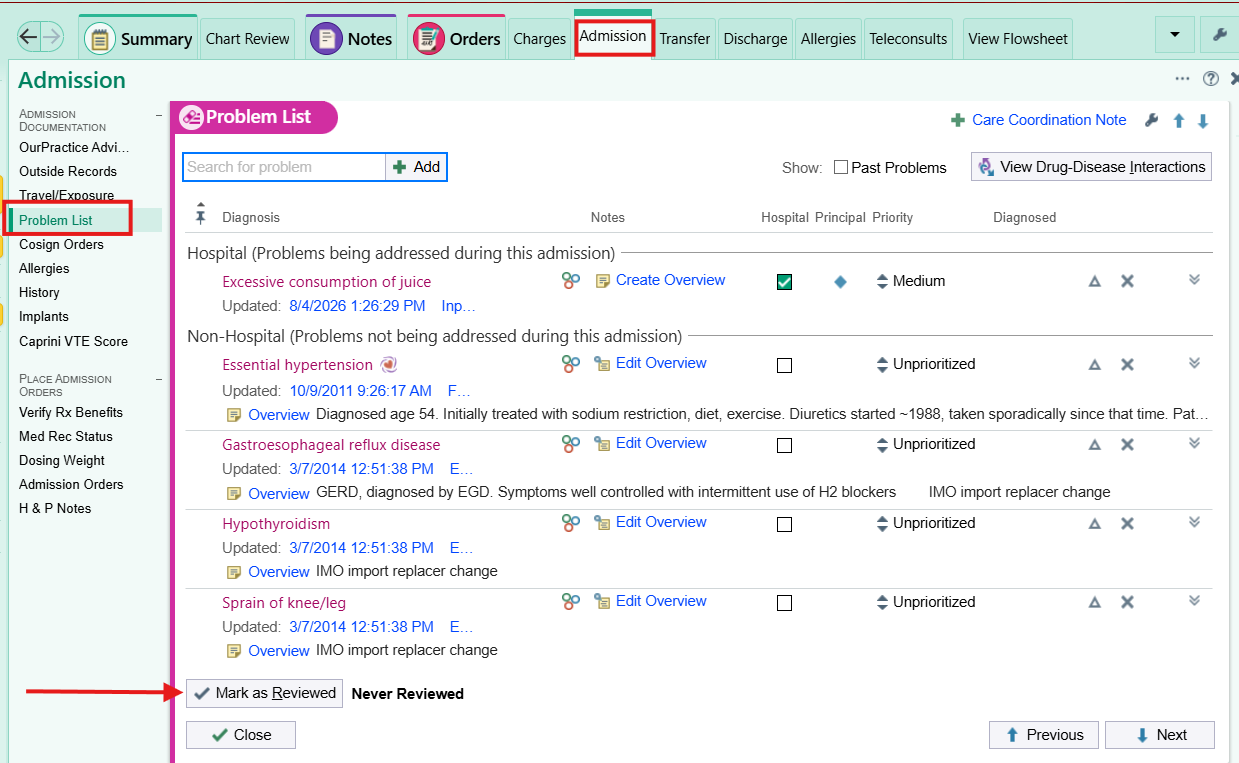Screen dimensions: 1239x763
Task: Expand details chevron for Essential hypertension
Action: pyautogui.click(x=1194, y=362)
